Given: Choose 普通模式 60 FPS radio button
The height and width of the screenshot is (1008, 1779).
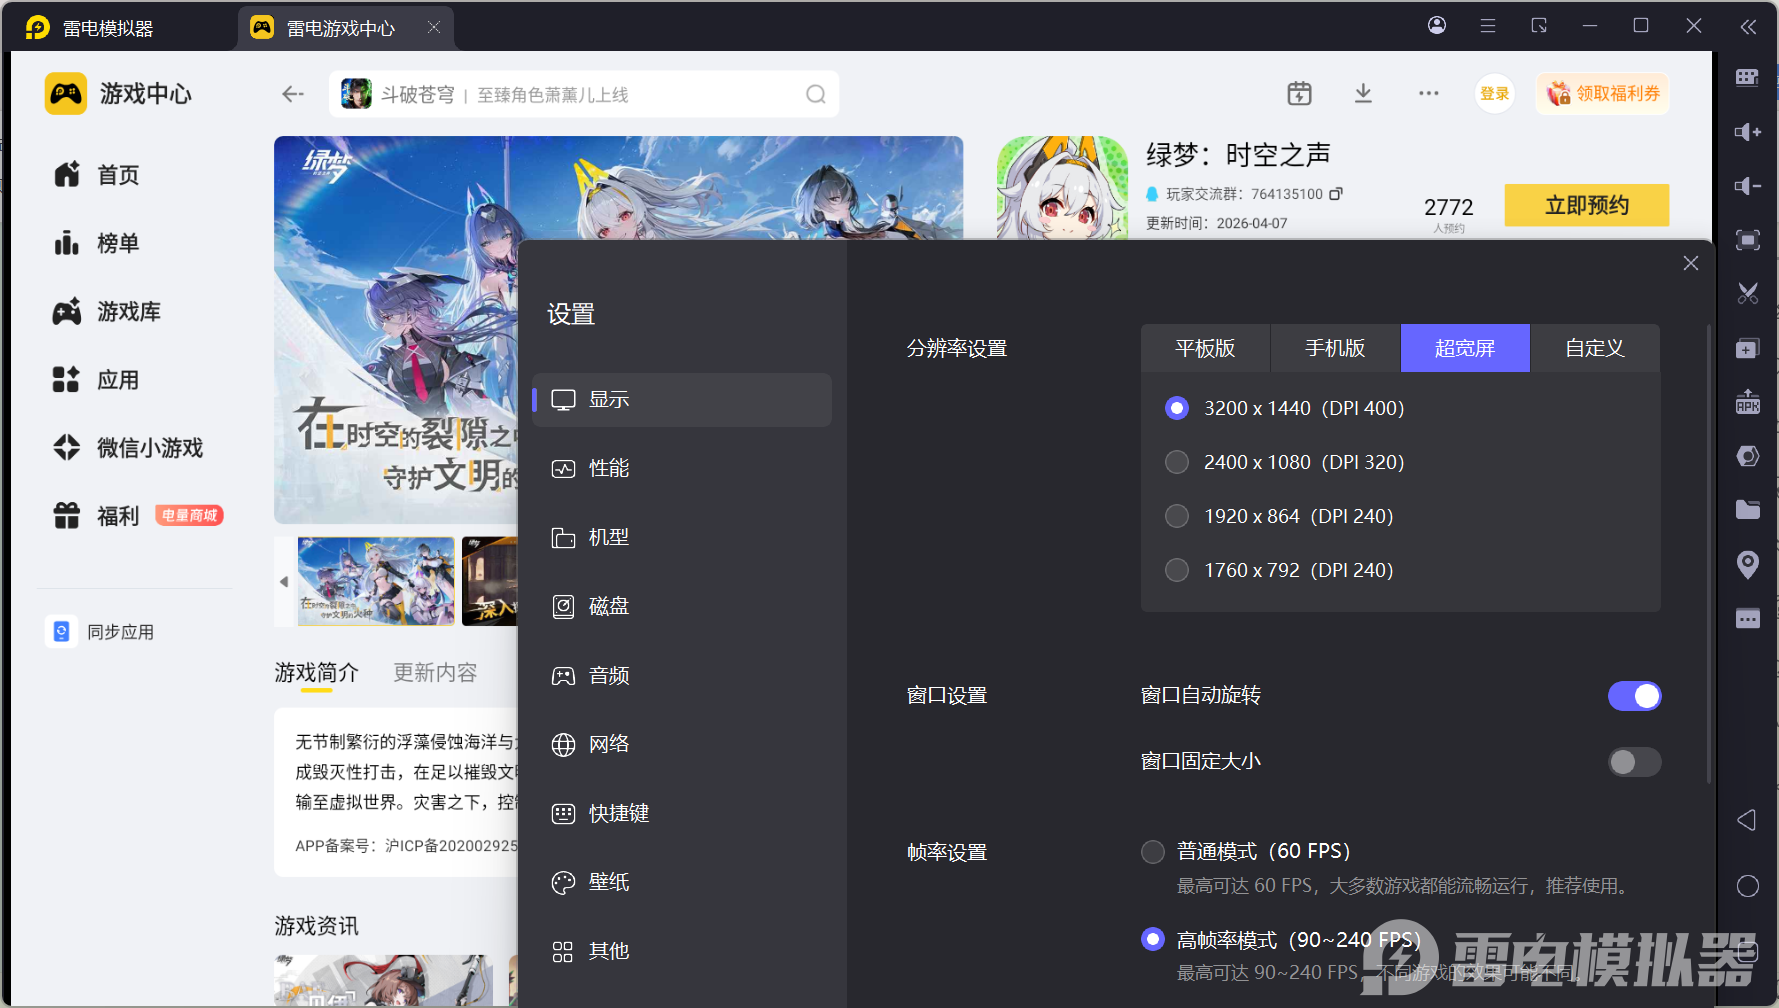Looking at the screenshot, I should [x=1153, y=852].
